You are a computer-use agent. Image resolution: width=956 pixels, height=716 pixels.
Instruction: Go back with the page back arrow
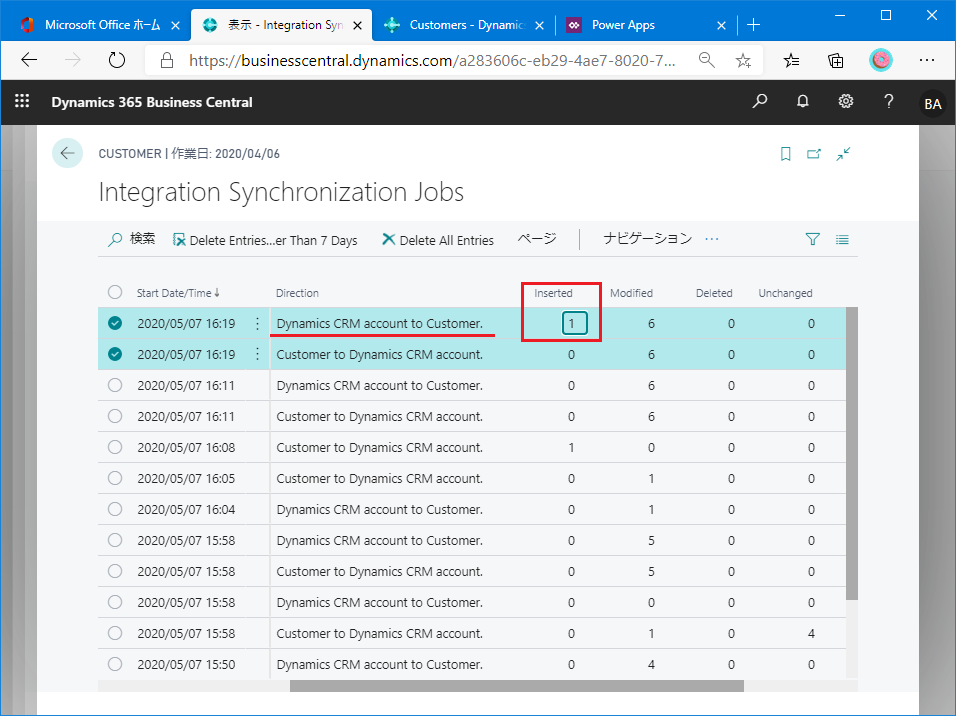[67, 153]
